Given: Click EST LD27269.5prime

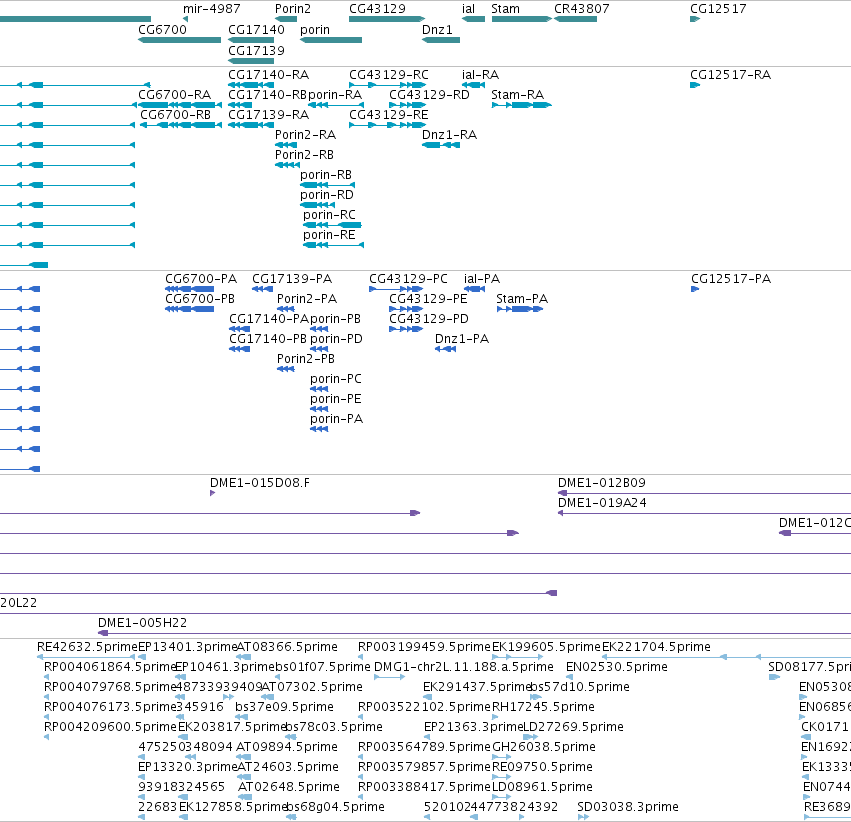Looking at the screenshot, I should tap(530, 737).
